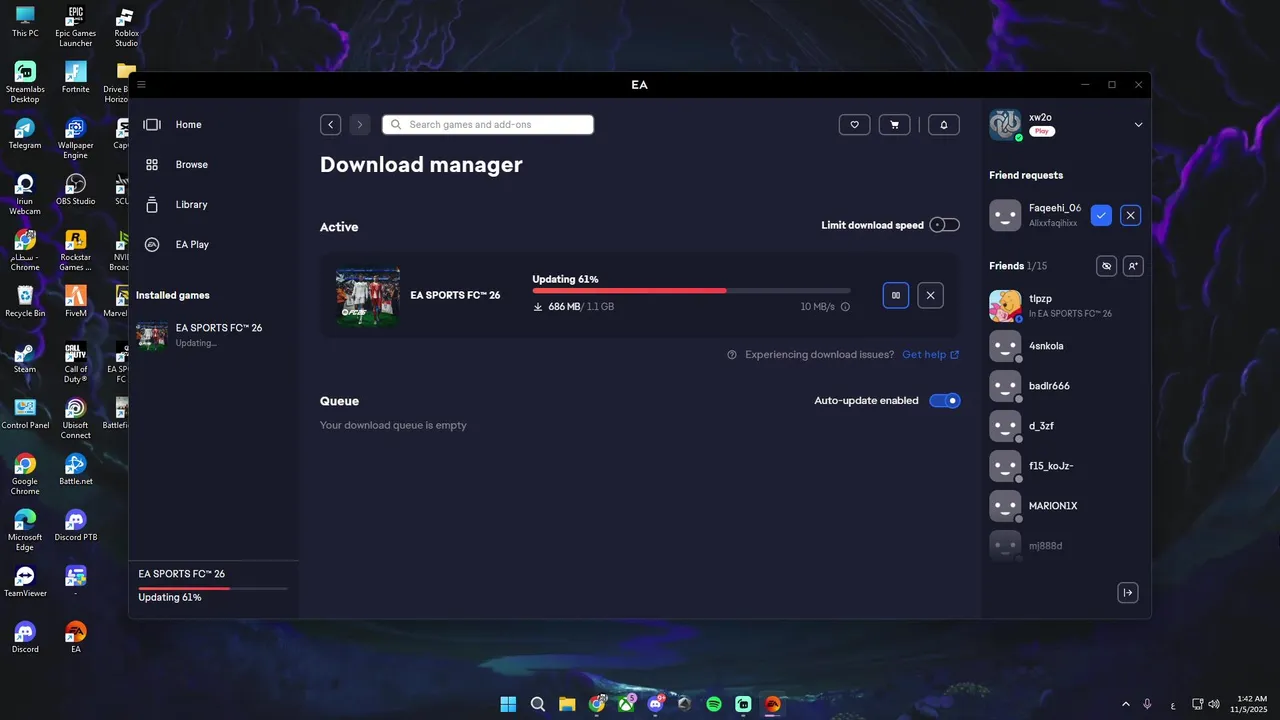Screen dimensions: 1280x720
Task: Open friend d_3zf in friends list
Action: tap(1066, 426)
